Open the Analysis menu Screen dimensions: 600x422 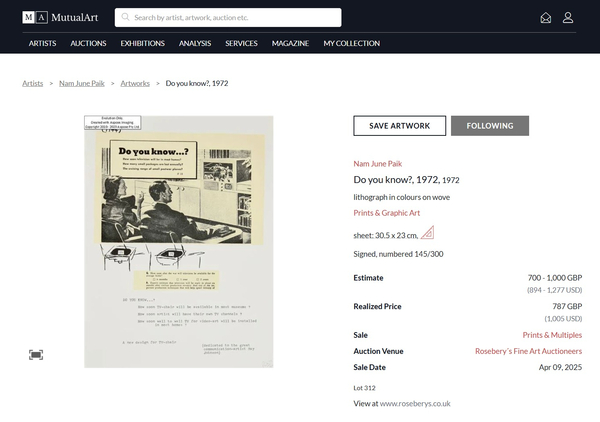click(x=195, y=43)
